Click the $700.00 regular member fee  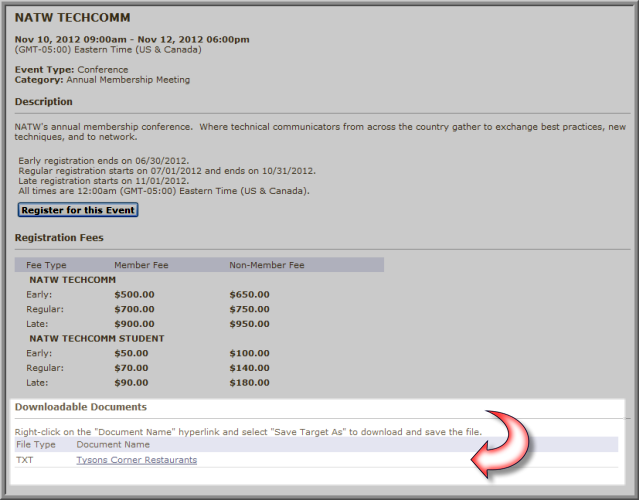[x=134, y=309]
